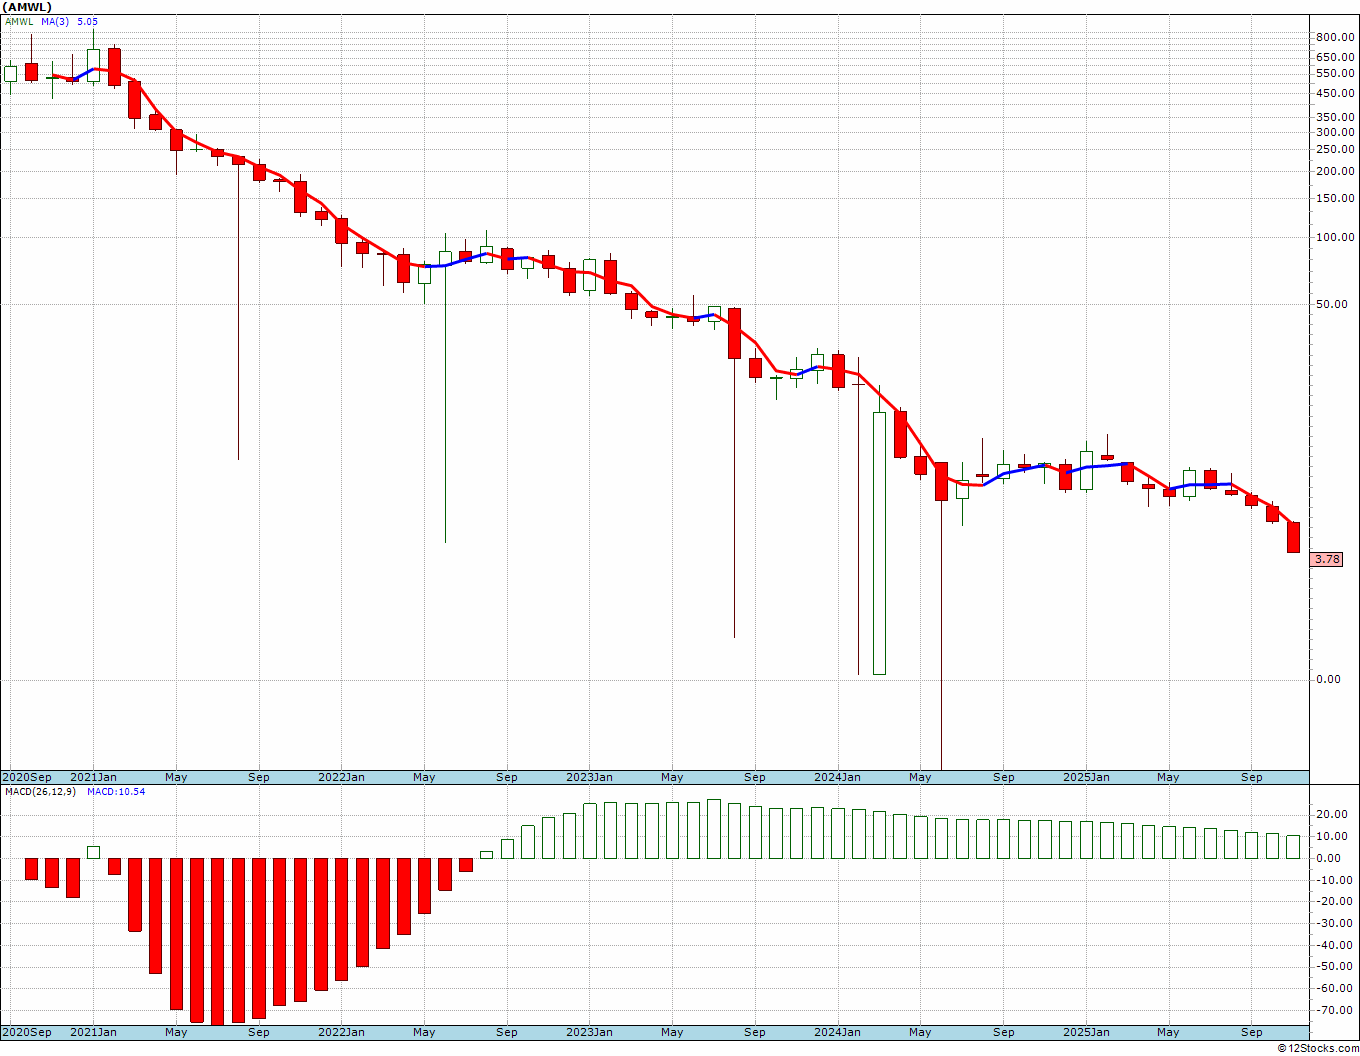Select the MACD:10.54 value label
This screenshot has height=1056, width=1360.
pyautogui.click(x=116, y=791)
